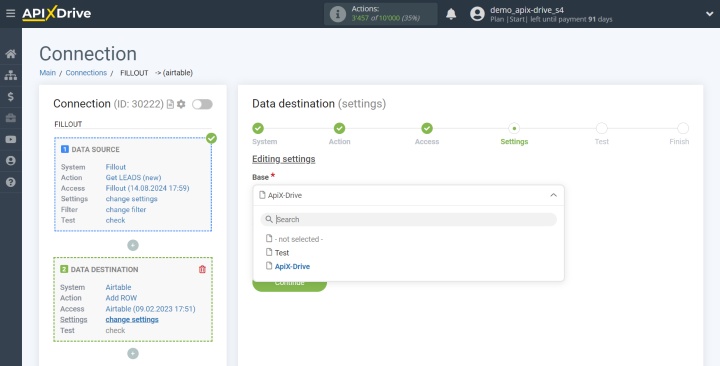Open the connection document copy icon
Viewport: 720px width, 366px height.
pos(170,104)
